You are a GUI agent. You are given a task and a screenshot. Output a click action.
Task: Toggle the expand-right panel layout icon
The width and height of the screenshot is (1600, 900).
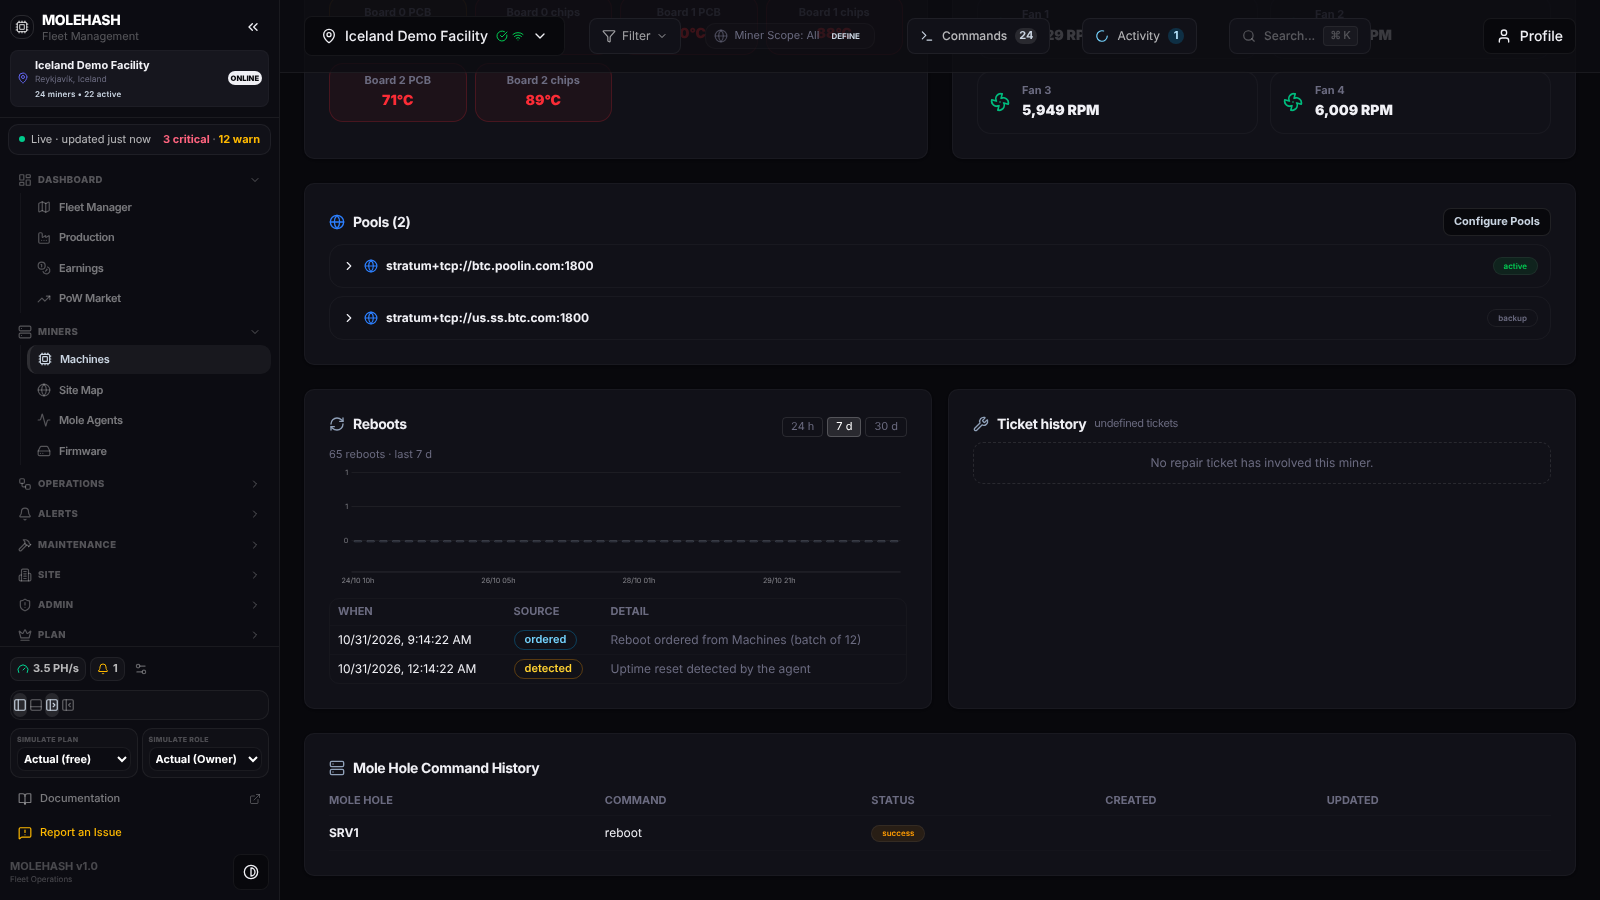pyautogui.click(x=52, y=705)
